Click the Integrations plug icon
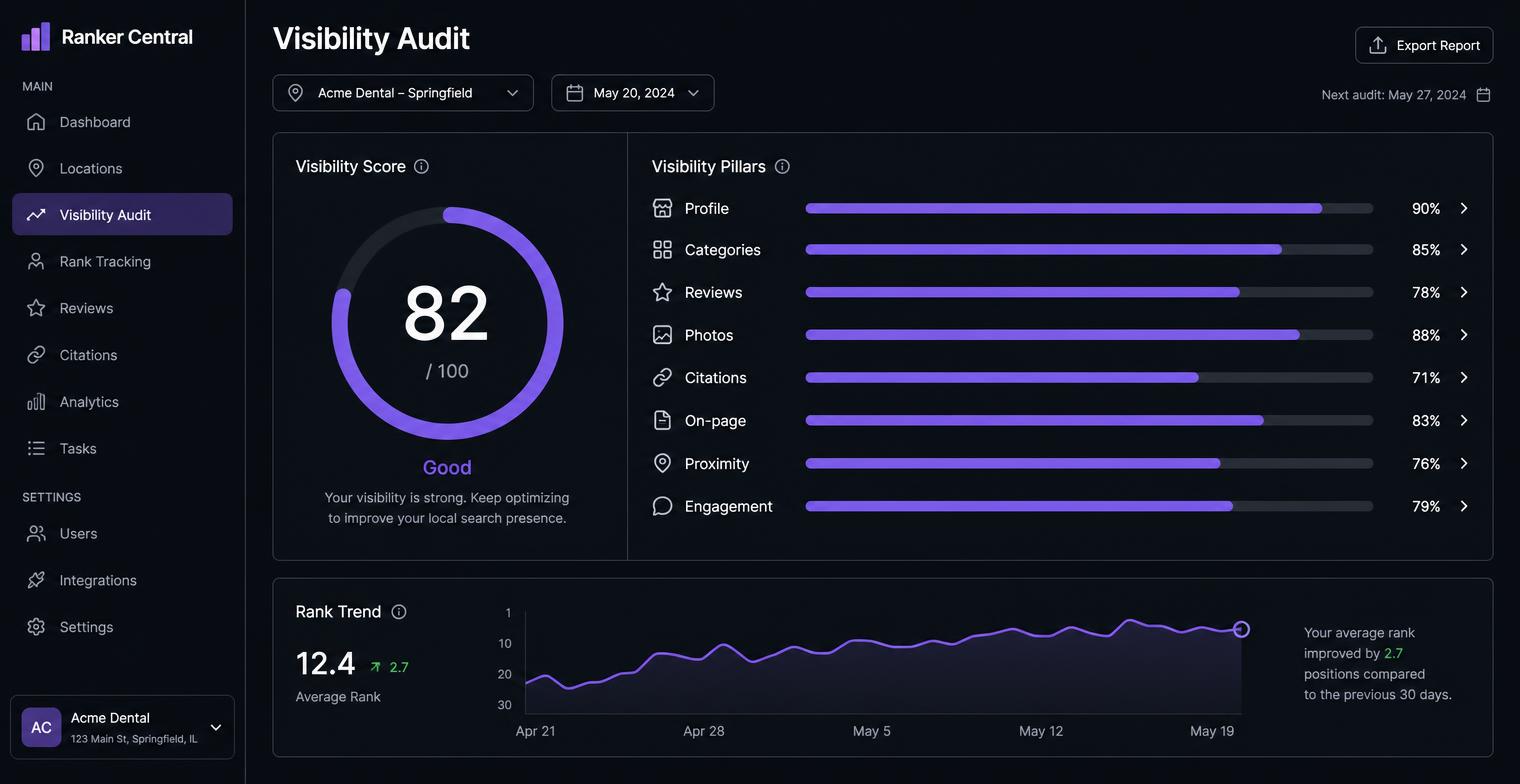Viewport: 1520px width, 784px height. pos(36,580)
